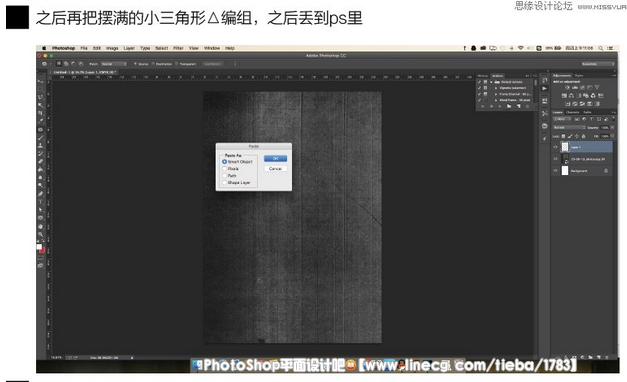The height and width of the screenshot is (382, 627).
Task: Hide the Background layer with its eye icon
Action: click(555, 171)
